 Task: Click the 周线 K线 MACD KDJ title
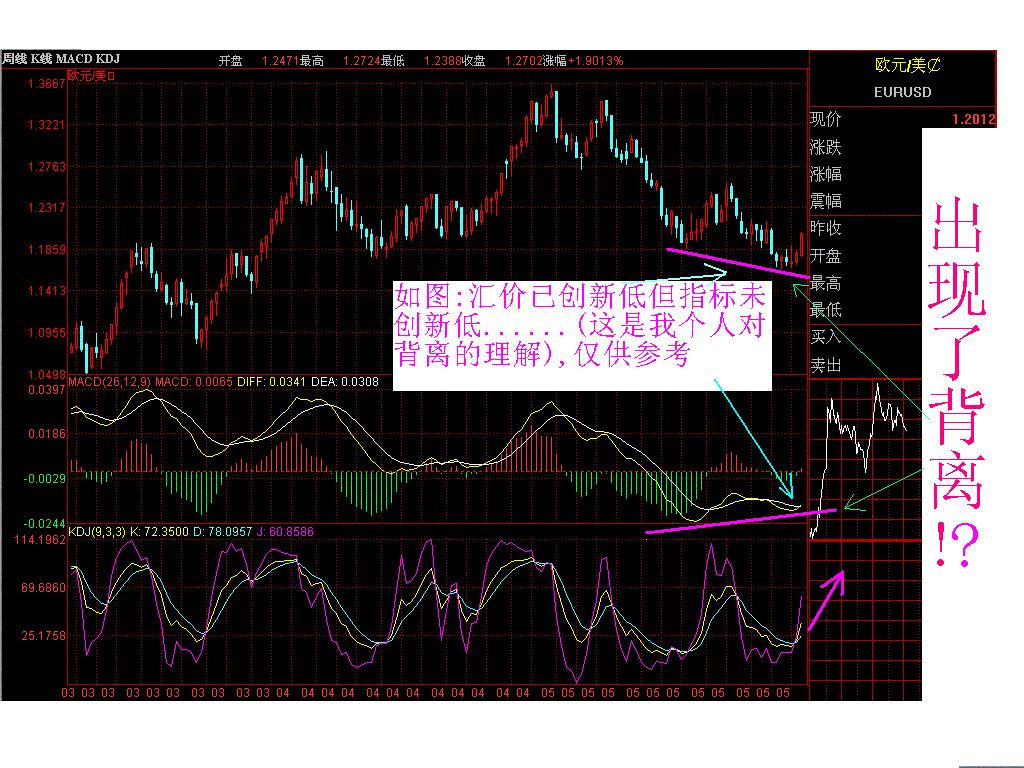tap(61, 59)
